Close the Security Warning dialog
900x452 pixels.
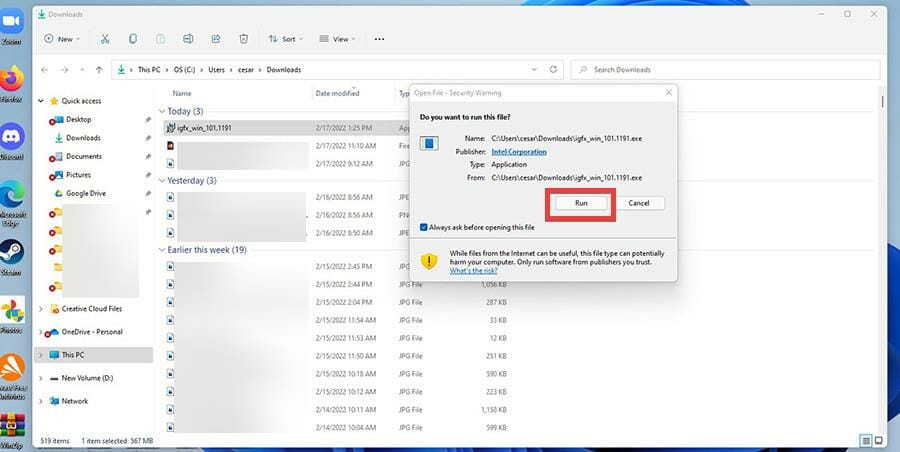pyautogui.click(x=668, y=92)
